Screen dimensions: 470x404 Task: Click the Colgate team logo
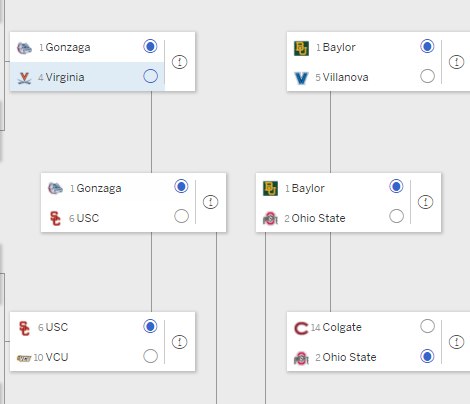click(x=301, y=328)
